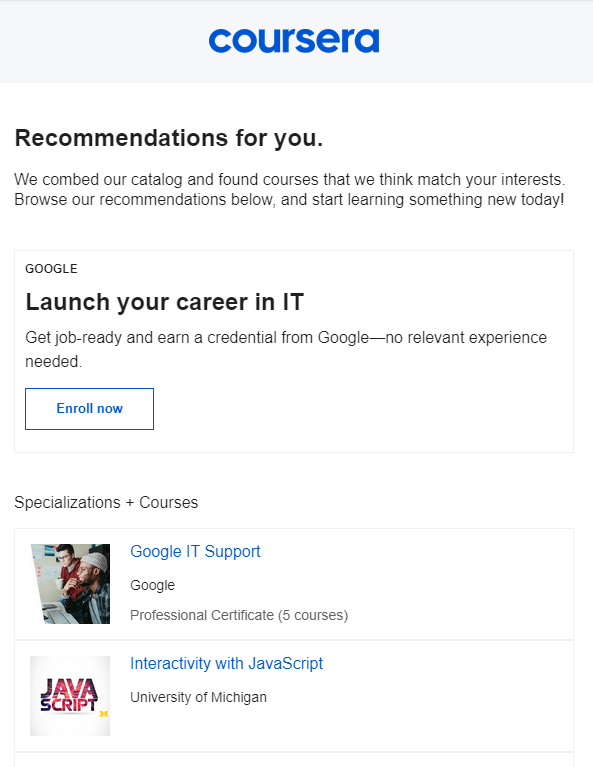Image resolution: width=593 pixels, height=767 pixels.
Task: Click the 'Launch your career in IT' heading
Action: pos(165,302)
